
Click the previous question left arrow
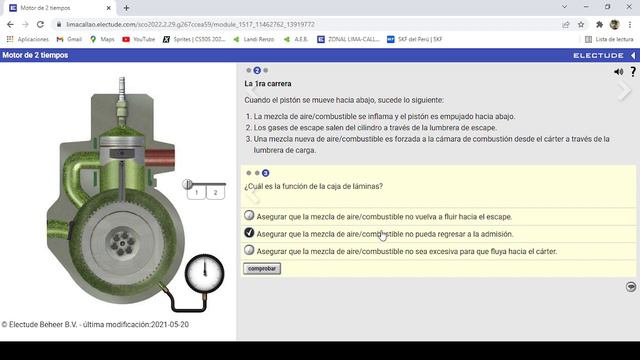[x=253, y=196]
